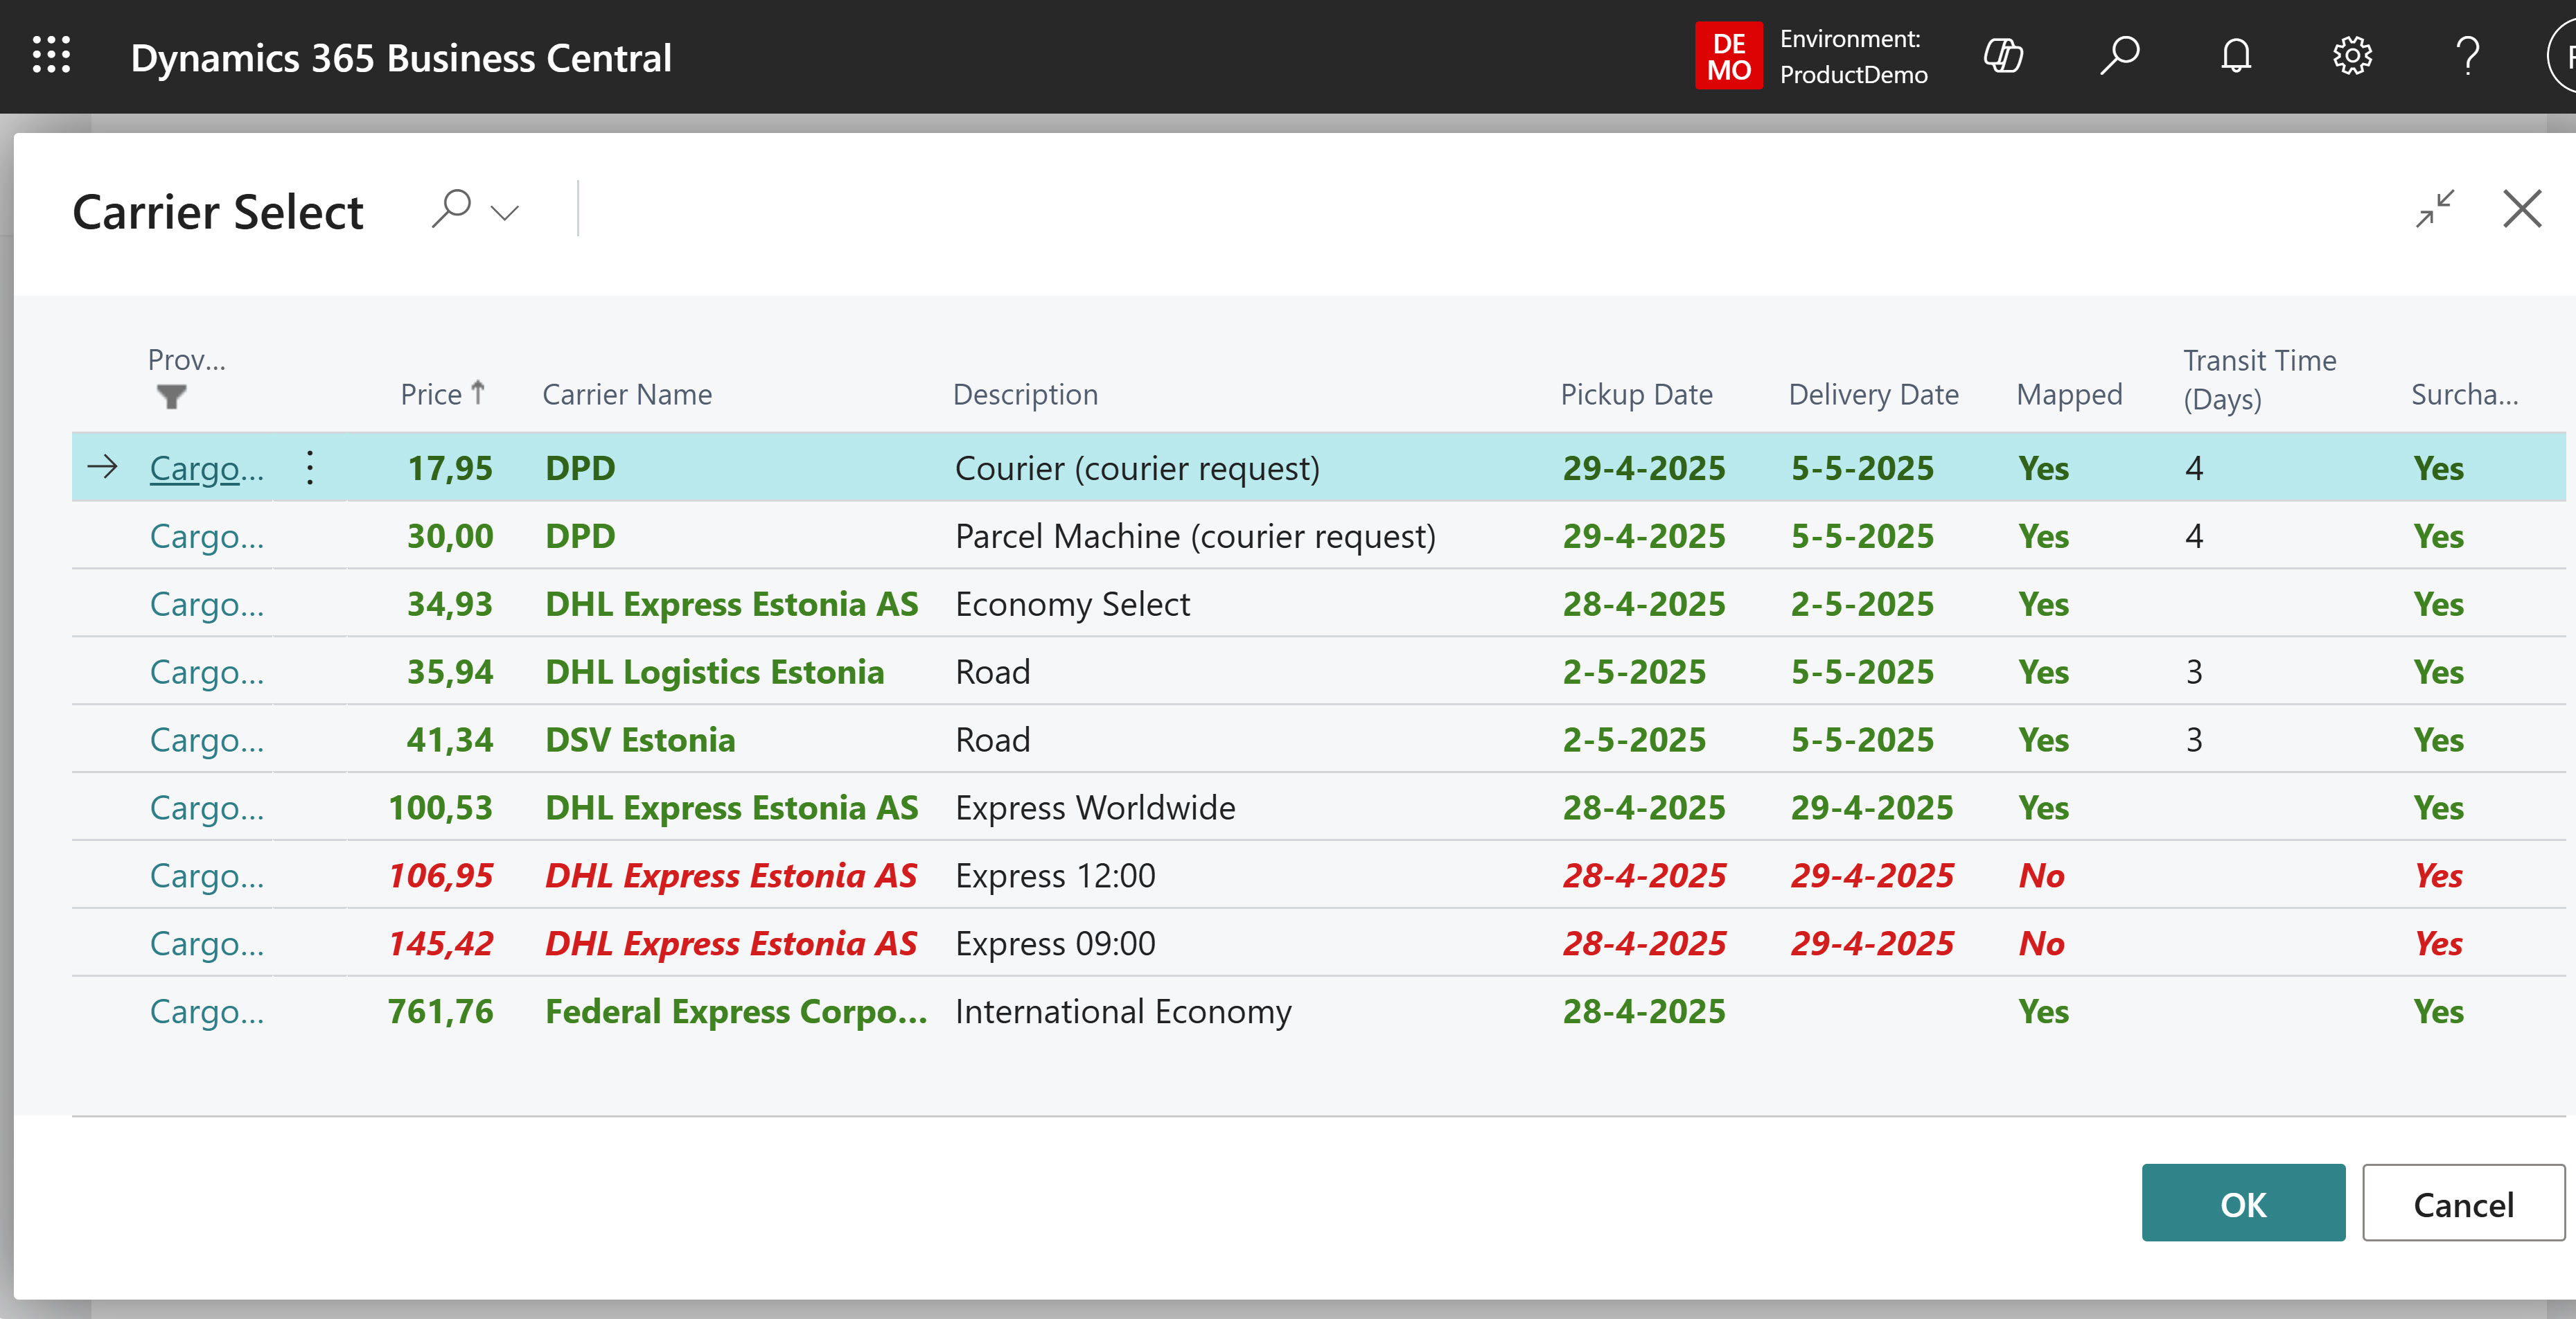Open Cargo... link in 17,95 row
2576x1319 pixels.
click(x=207, y=468)
